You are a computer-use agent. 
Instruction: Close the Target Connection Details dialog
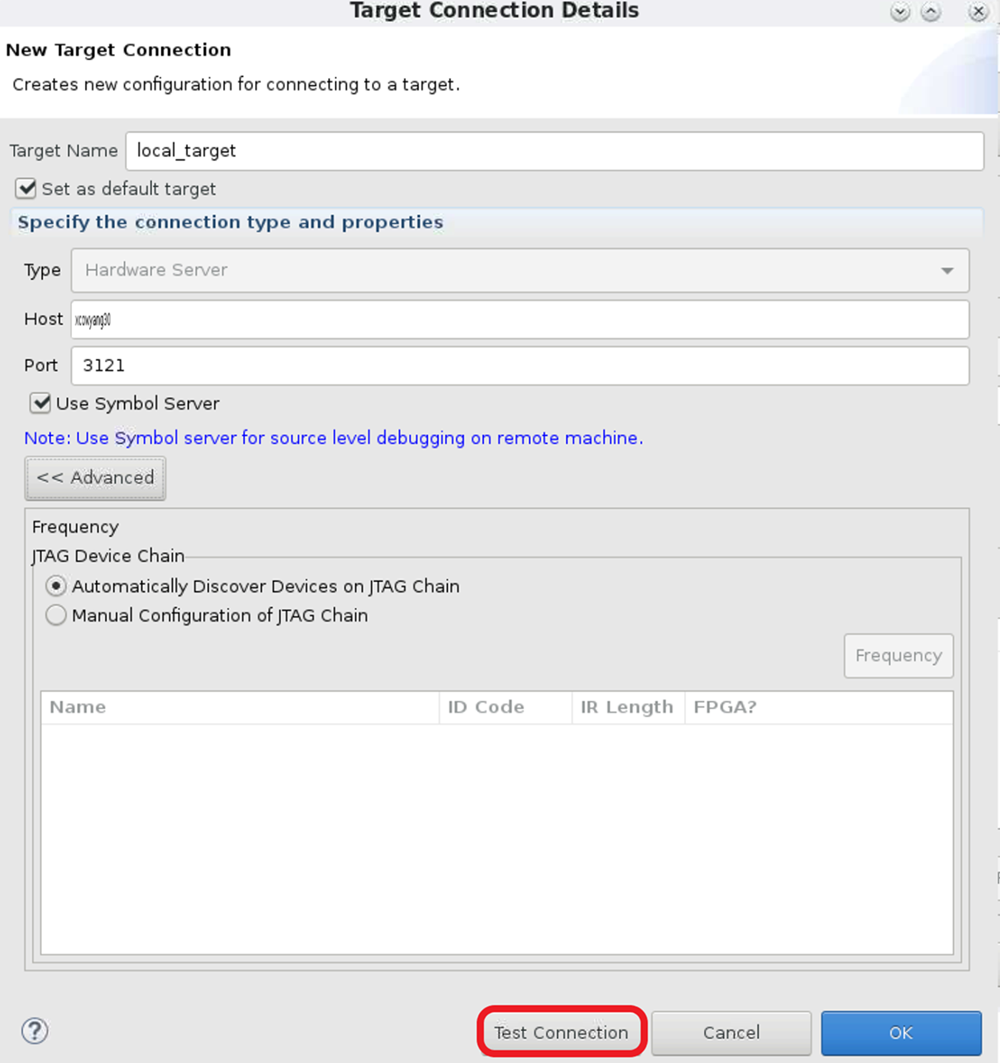978,12
